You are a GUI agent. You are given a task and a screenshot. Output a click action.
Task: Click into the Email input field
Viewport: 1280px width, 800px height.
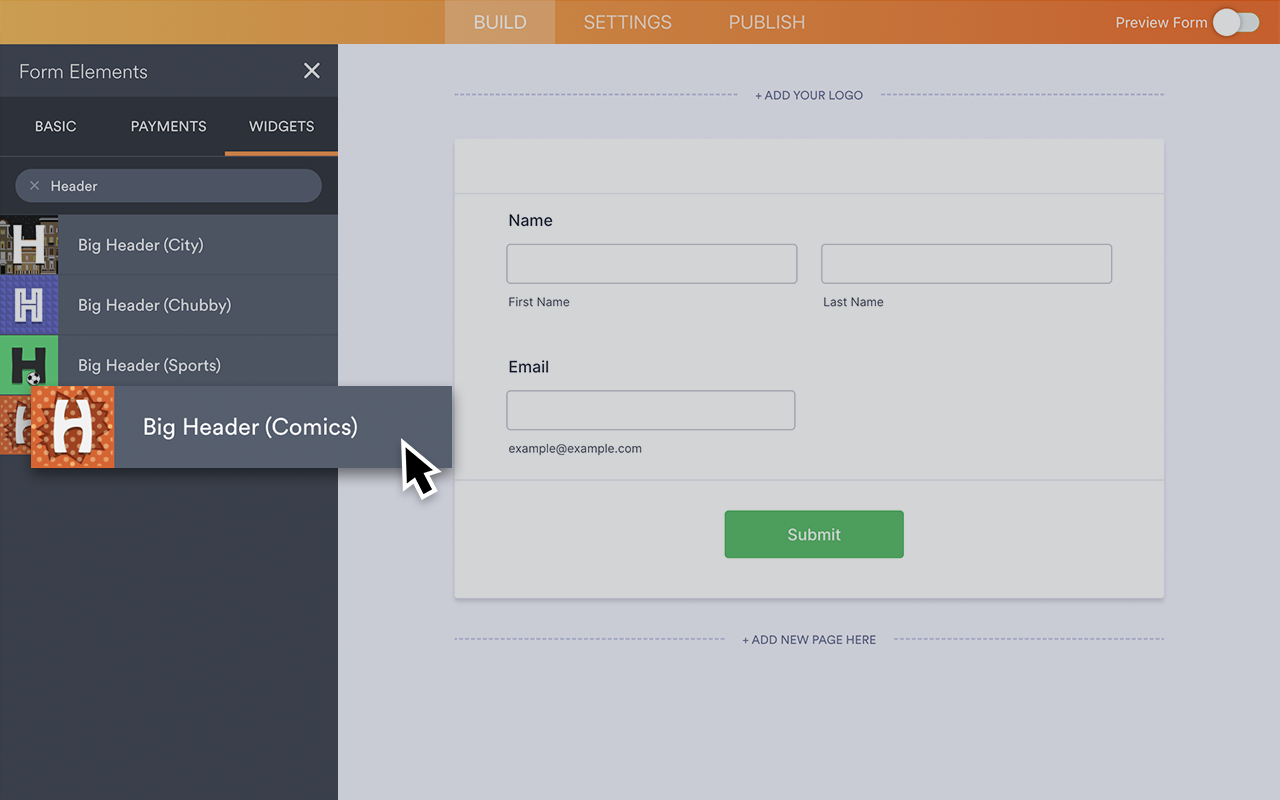650,411
